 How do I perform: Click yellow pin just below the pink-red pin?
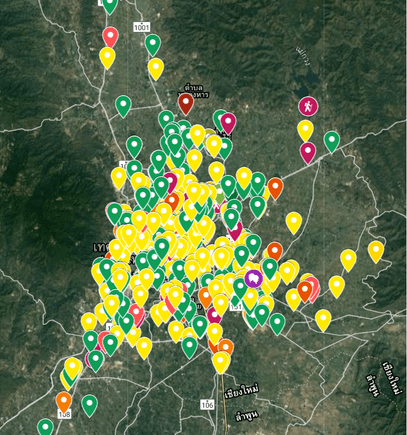pos(107,58)
